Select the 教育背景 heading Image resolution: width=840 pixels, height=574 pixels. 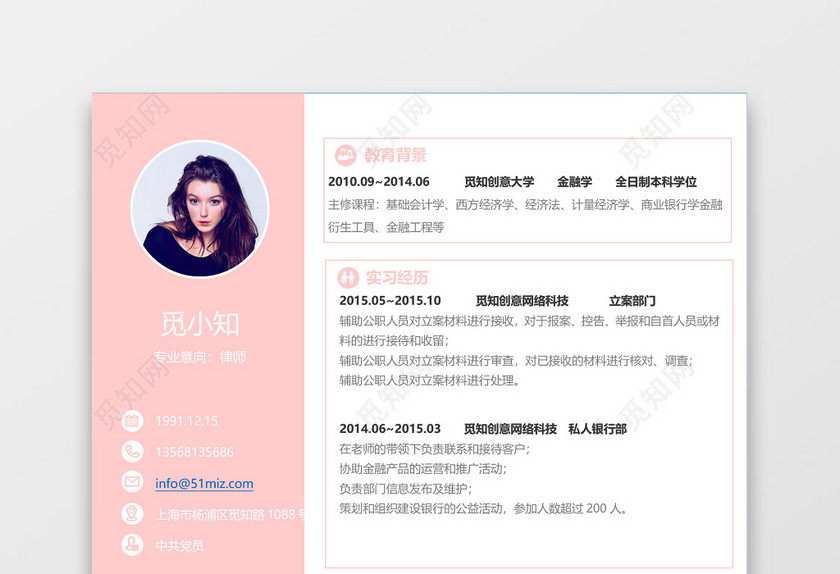pyautogui.click(x=395, y=155)
